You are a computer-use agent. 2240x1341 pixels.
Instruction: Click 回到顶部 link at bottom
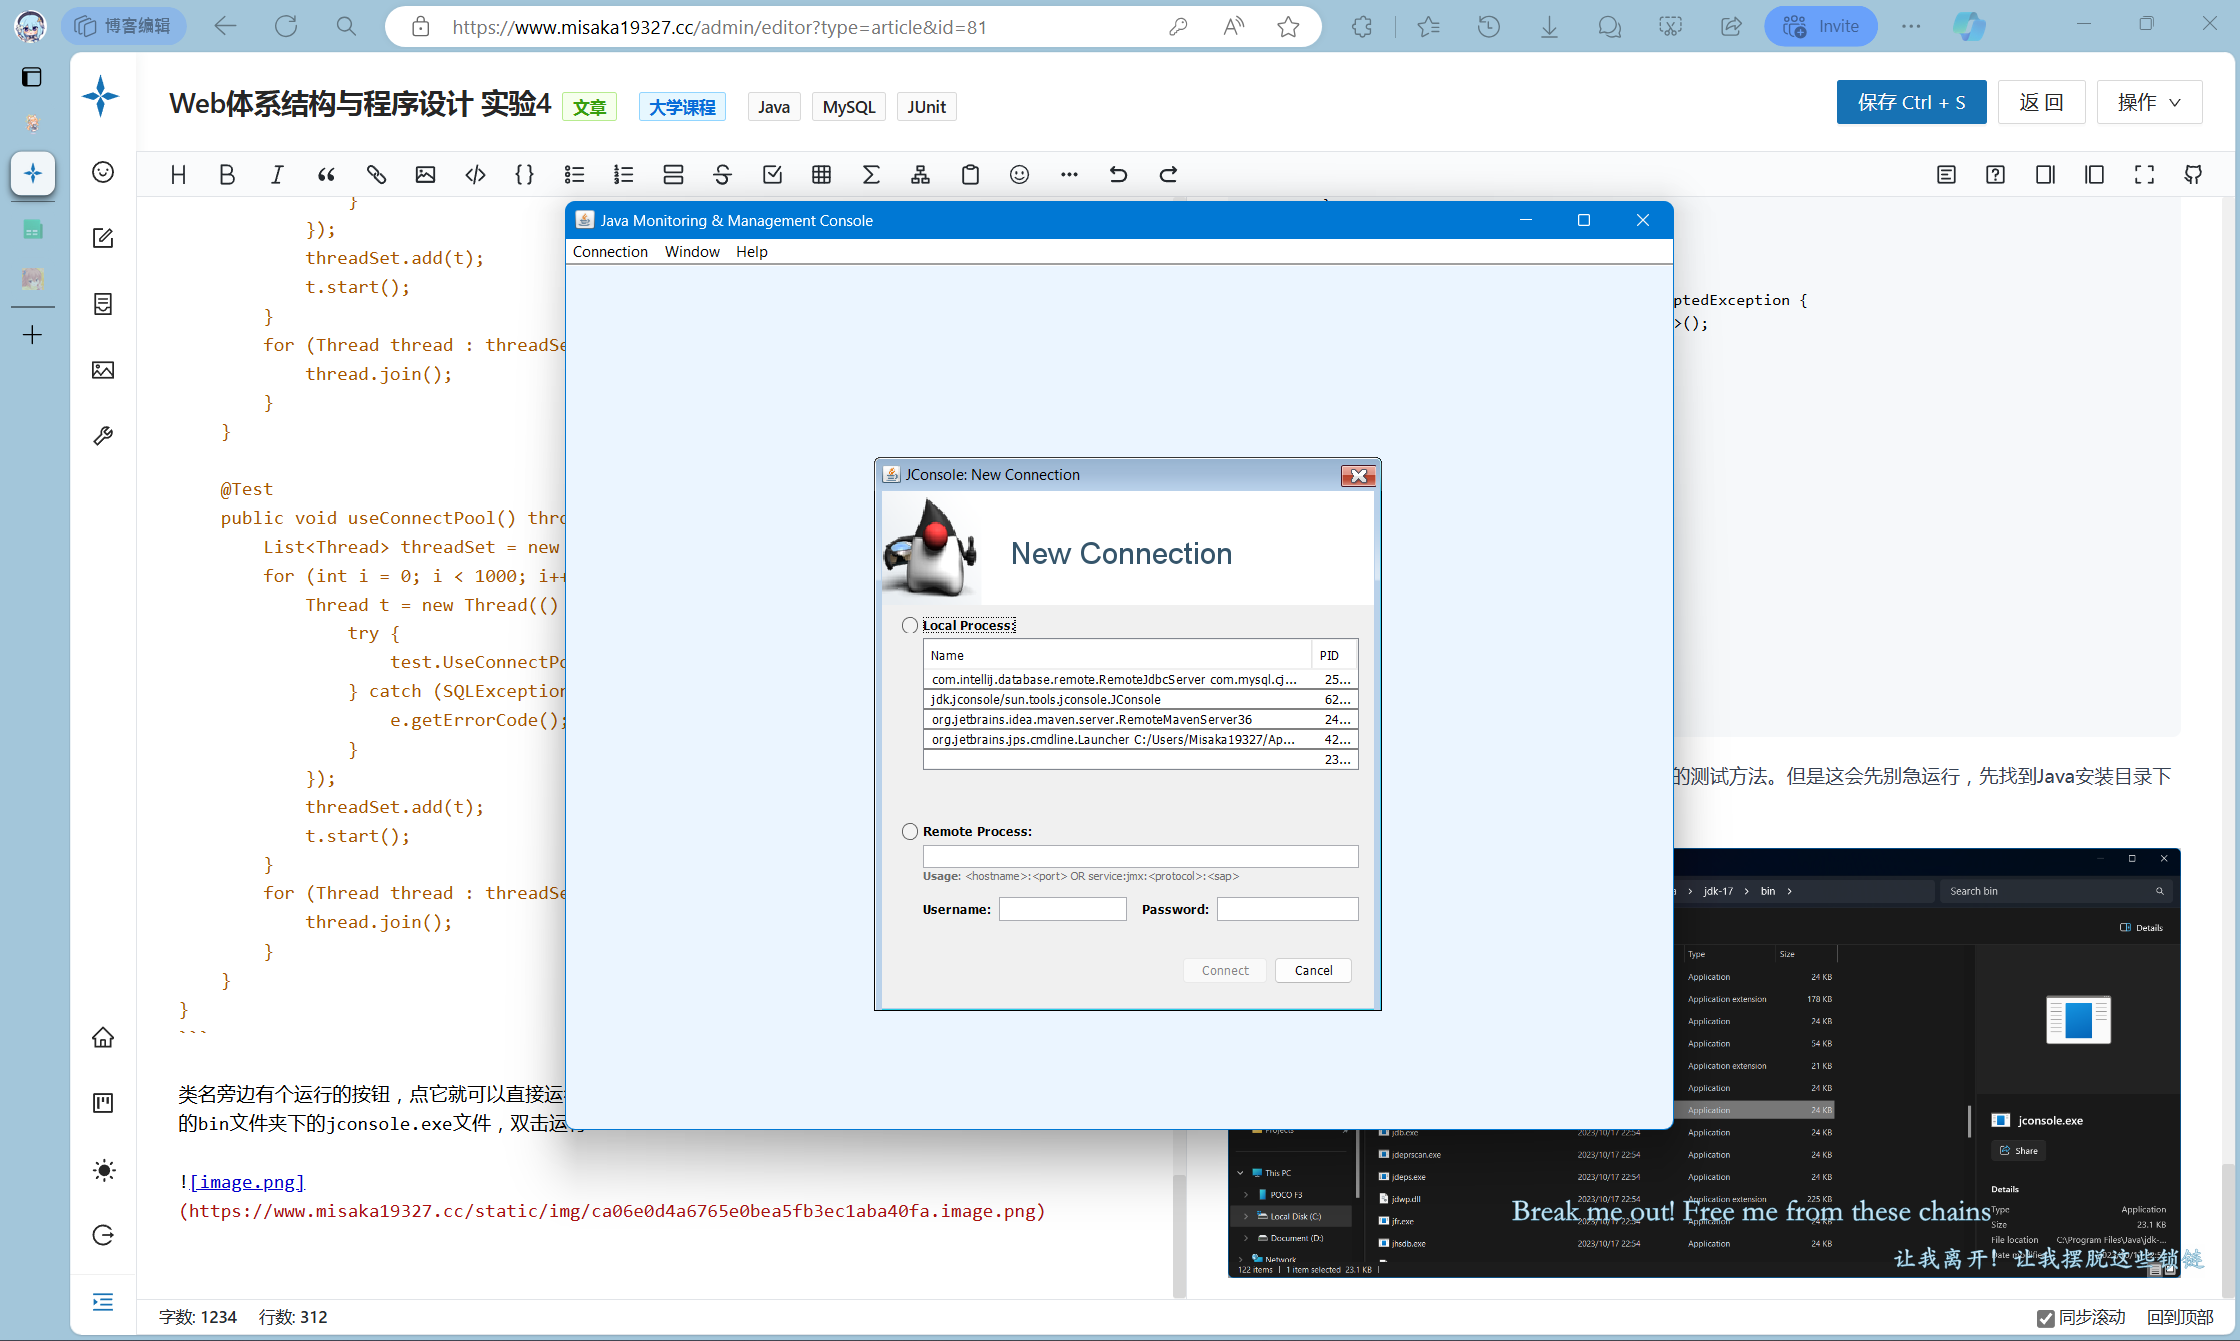point(2180,1318)
